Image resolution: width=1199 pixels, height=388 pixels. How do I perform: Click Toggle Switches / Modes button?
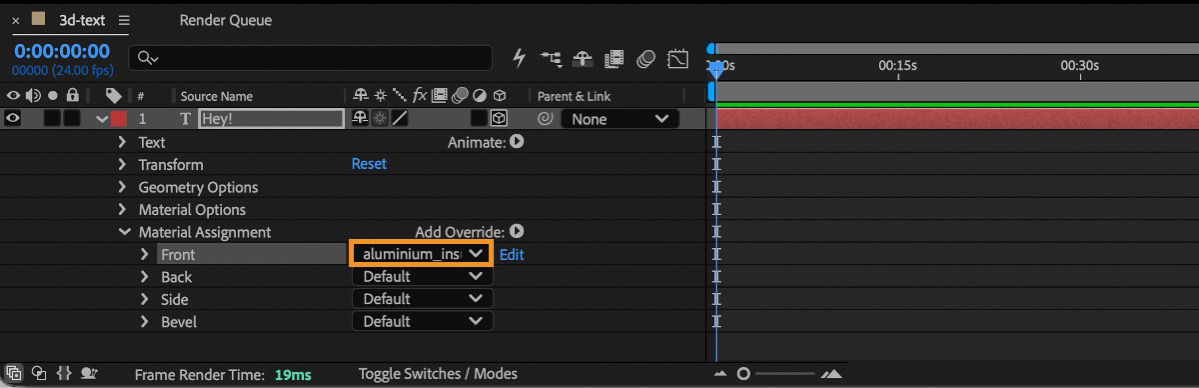[438, 373]
